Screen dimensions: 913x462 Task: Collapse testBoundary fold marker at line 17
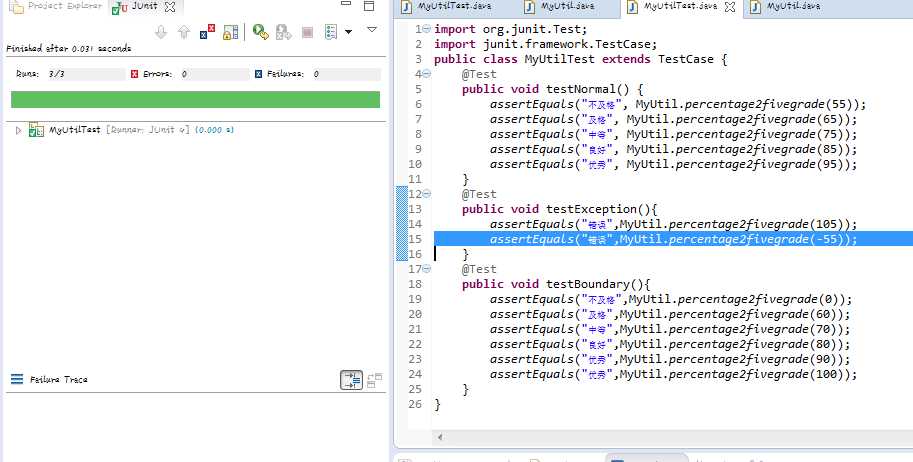coord(427,269)
